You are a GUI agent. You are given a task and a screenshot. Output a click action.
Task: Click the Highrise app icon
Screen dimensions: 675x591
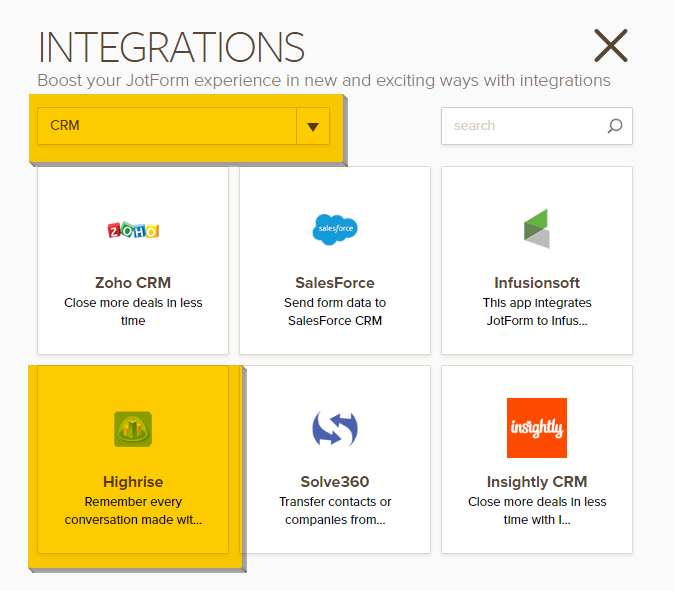coord(133,429)
